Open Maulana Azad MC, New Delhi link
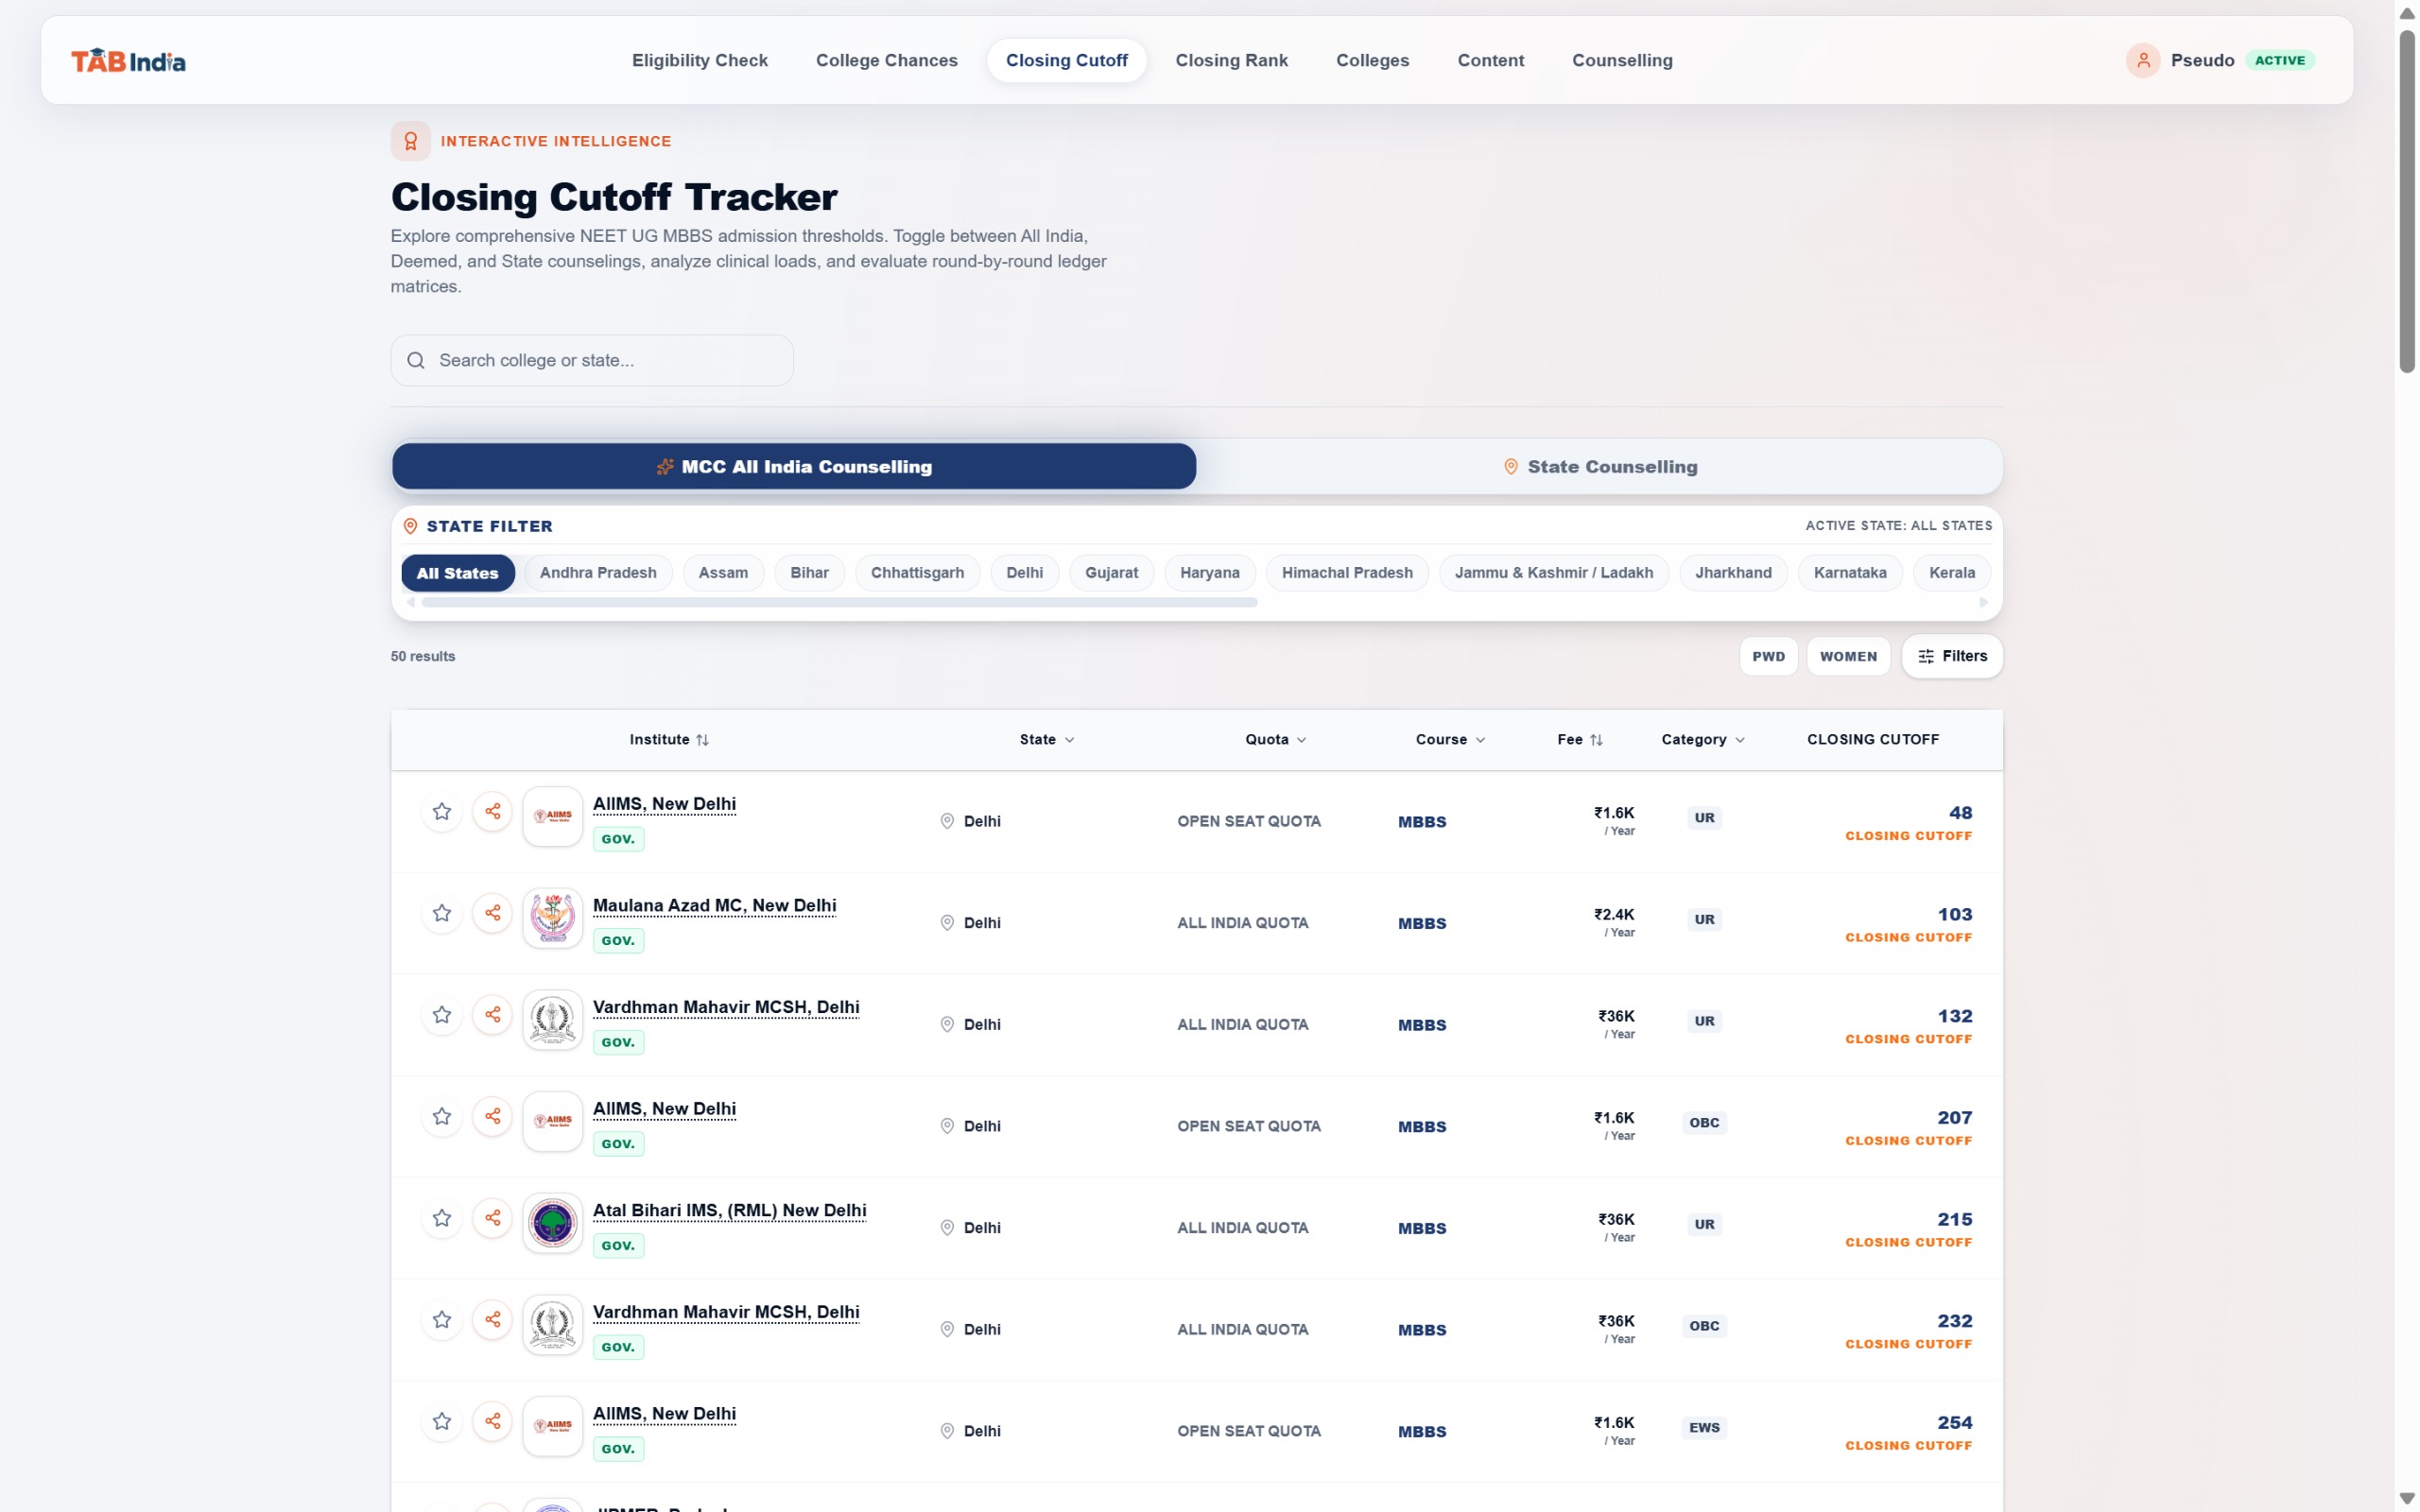The height and width of the screenshot is (1512, 2420). pos(714,906)
